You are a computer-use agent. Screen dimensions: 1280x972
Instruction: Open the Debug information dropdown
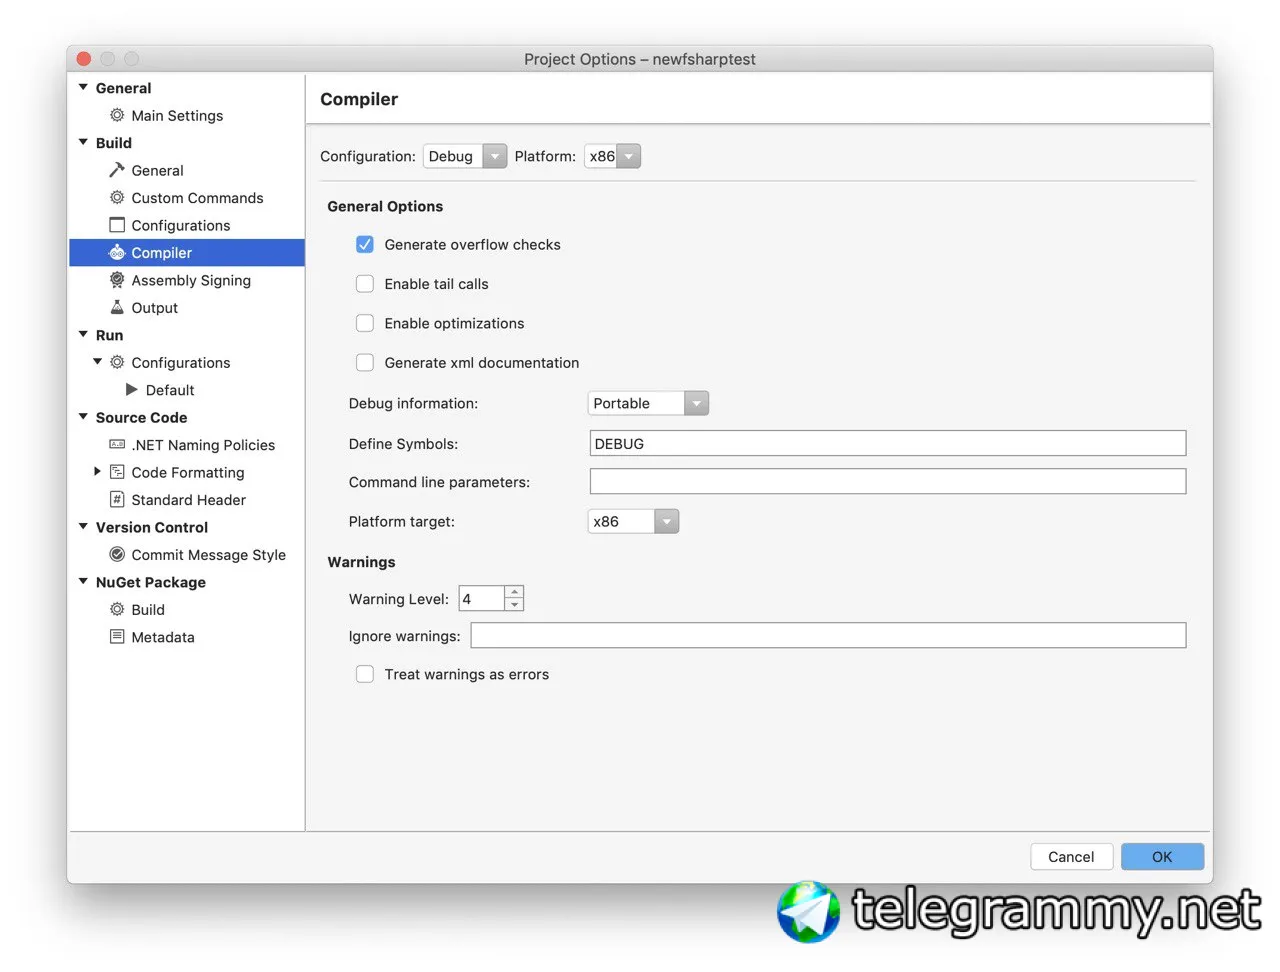648,403
